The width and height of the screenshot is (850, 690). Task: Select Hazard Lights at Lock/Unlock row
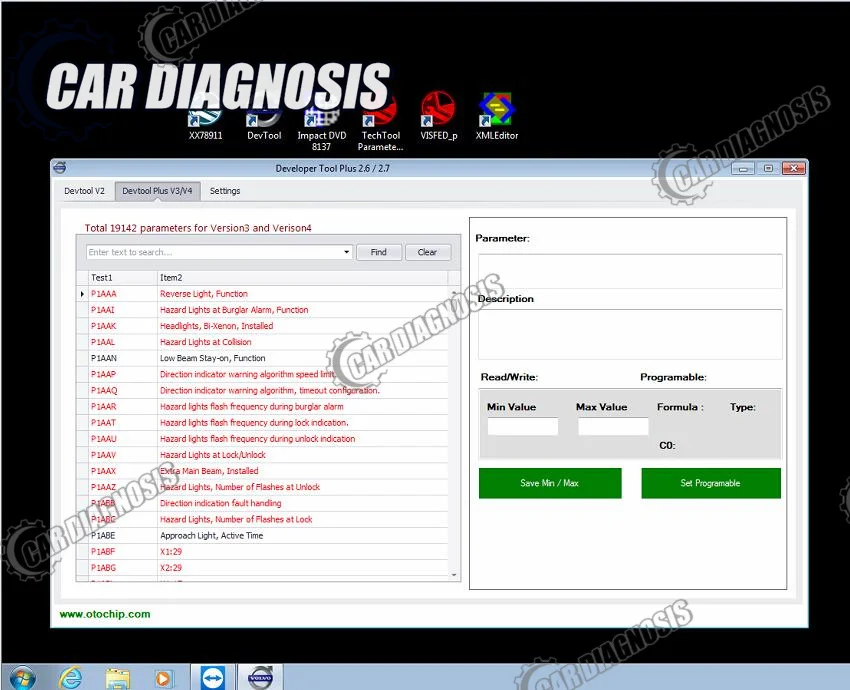(262, 455)
